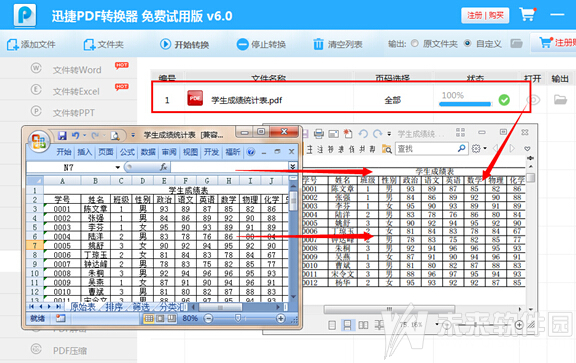Select the 自定义 output radio button

pos(468,43)
